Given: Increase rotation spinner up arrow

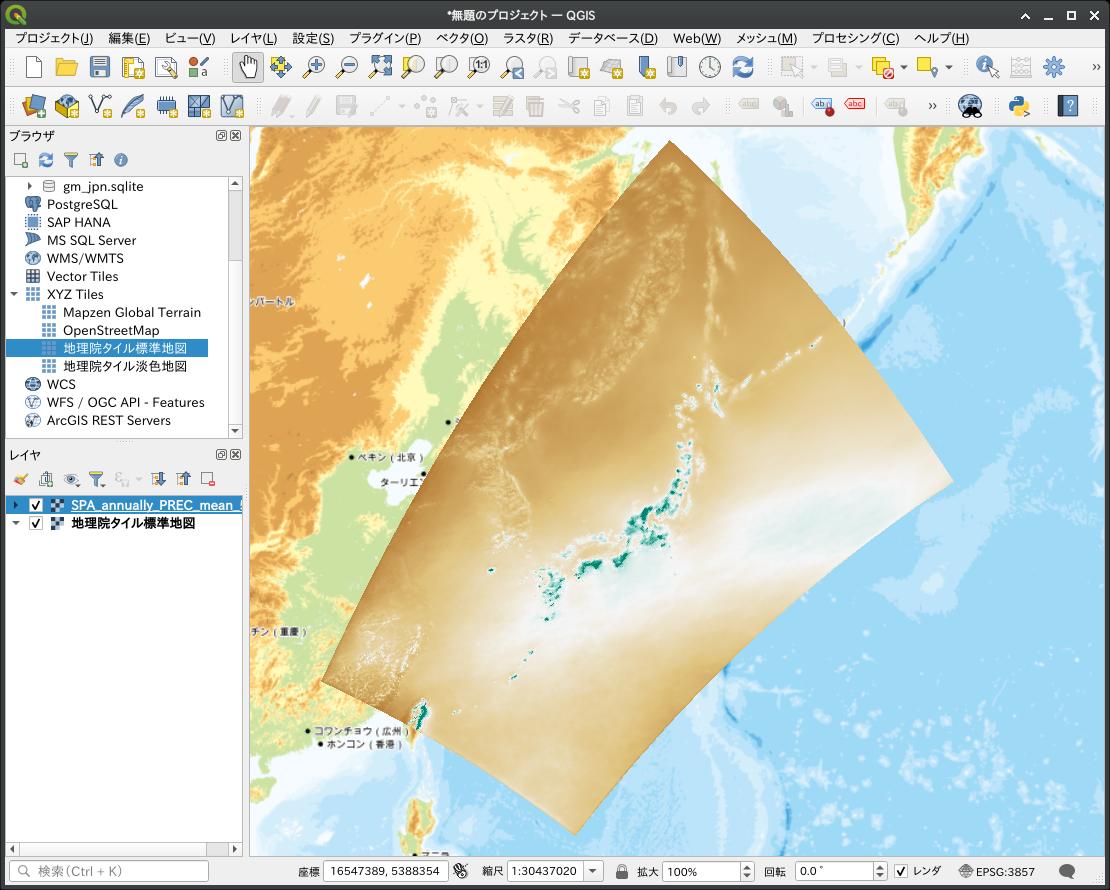Looking at the screenshot, I should tap(880, 867).
